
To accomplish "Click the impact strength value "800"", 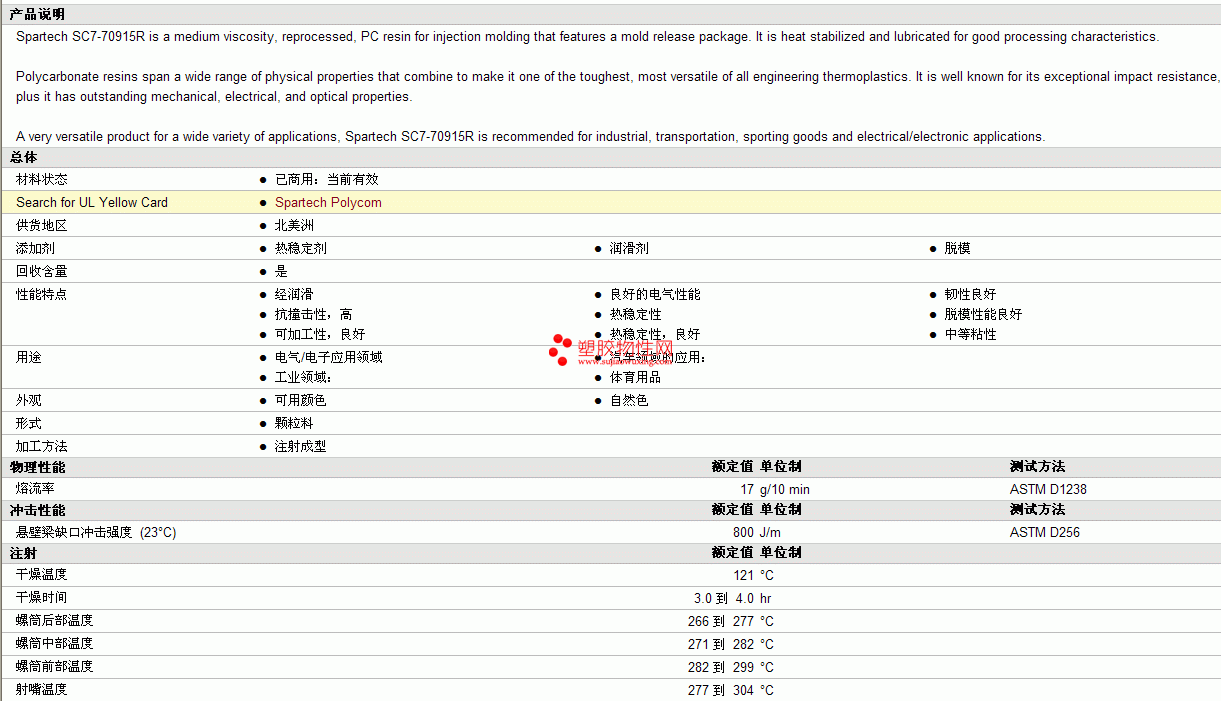I will click(x=743, y=532).
